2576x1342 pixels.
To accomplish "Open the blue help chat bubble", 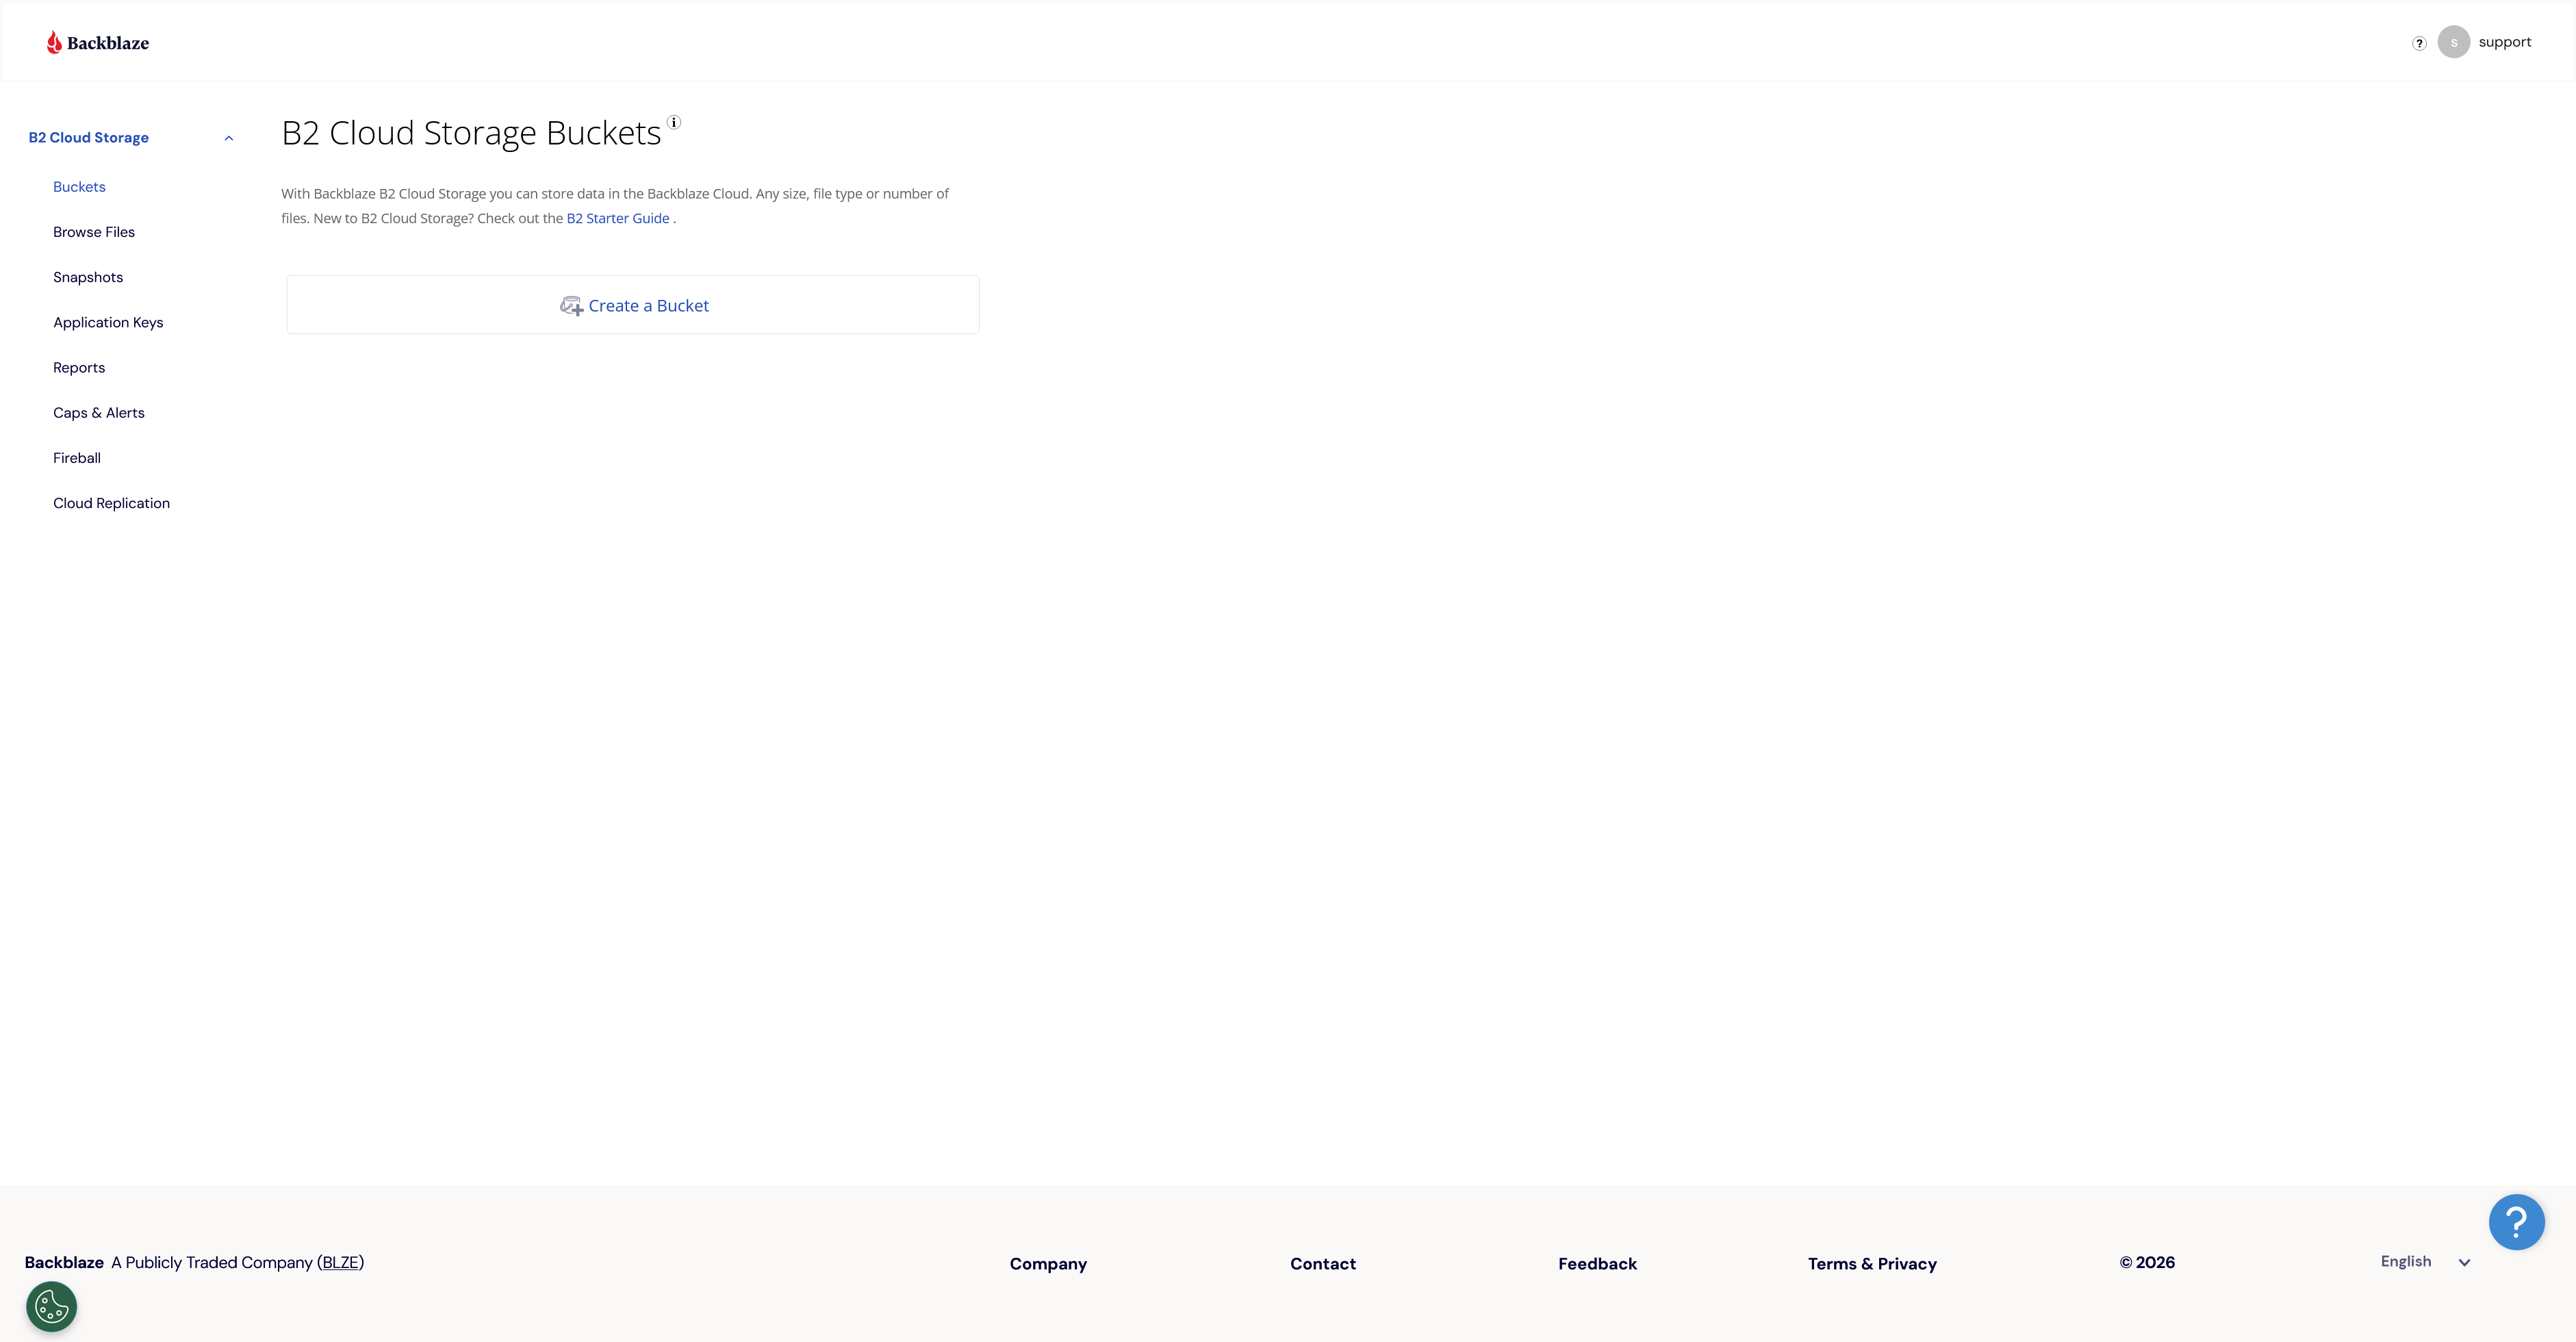I will click(x=2516, y=1222).
